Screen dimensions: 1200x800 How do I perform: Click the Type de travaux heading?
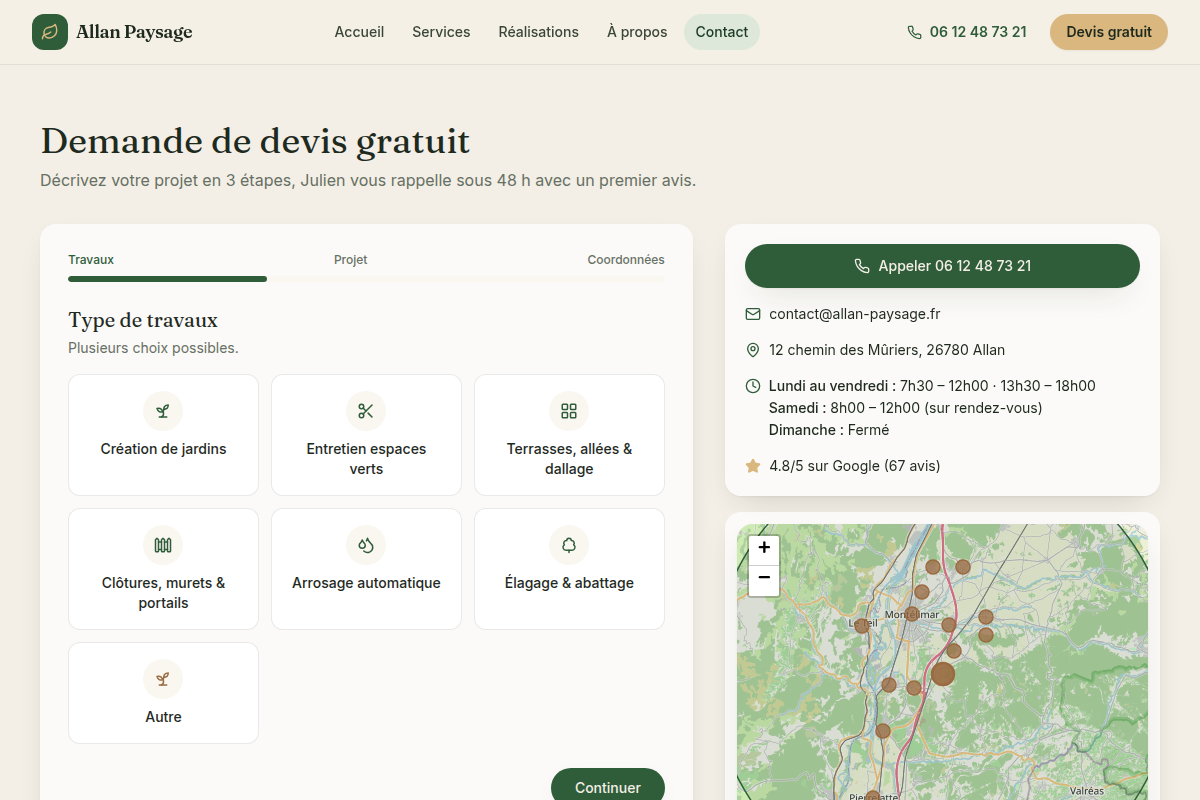[x=143, y=320]
